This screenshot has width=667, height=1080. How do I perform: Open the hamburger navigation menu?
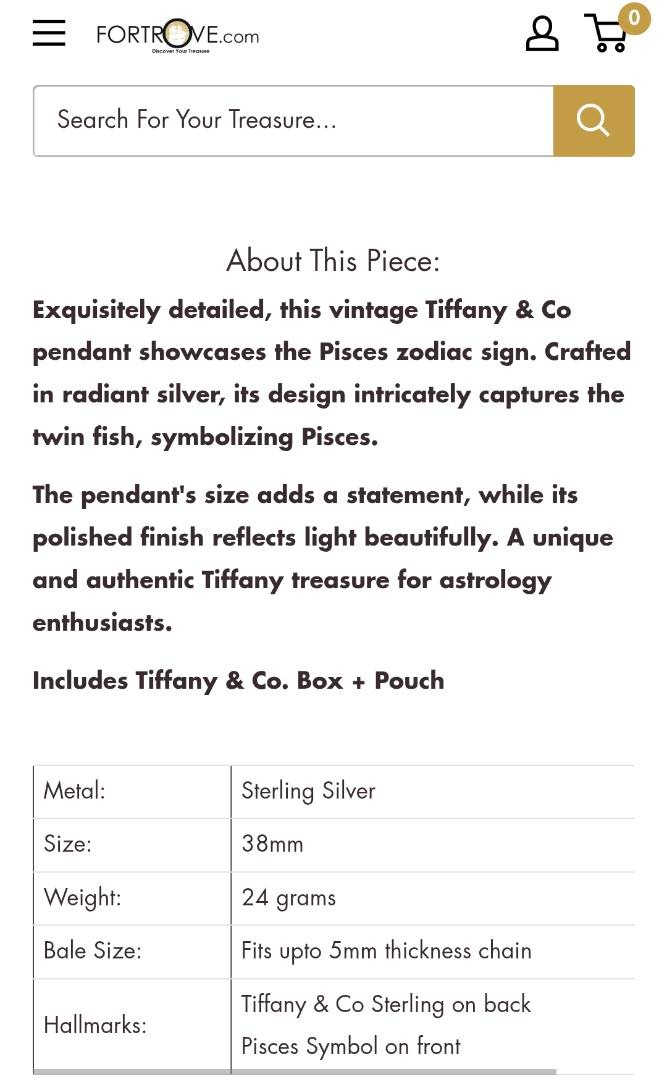point(49,33)
